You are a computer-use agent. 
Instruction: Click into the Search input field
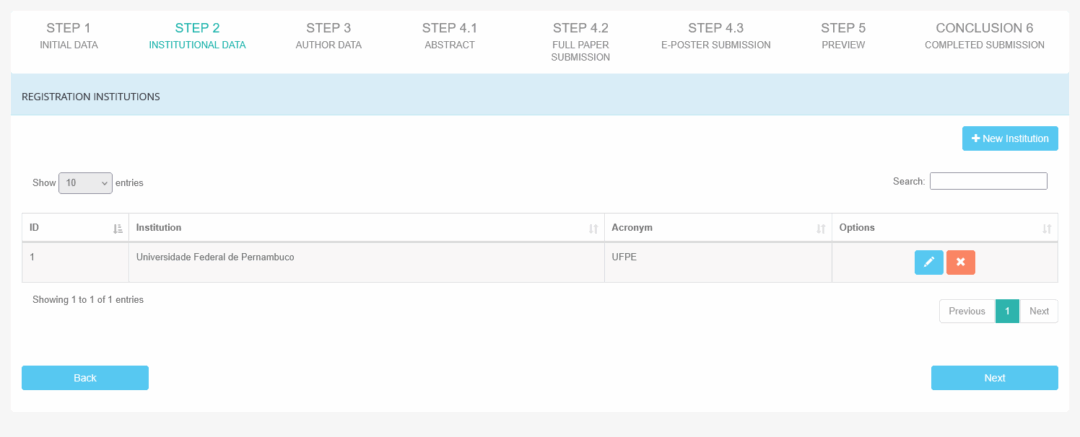click(x=988, y=181)
